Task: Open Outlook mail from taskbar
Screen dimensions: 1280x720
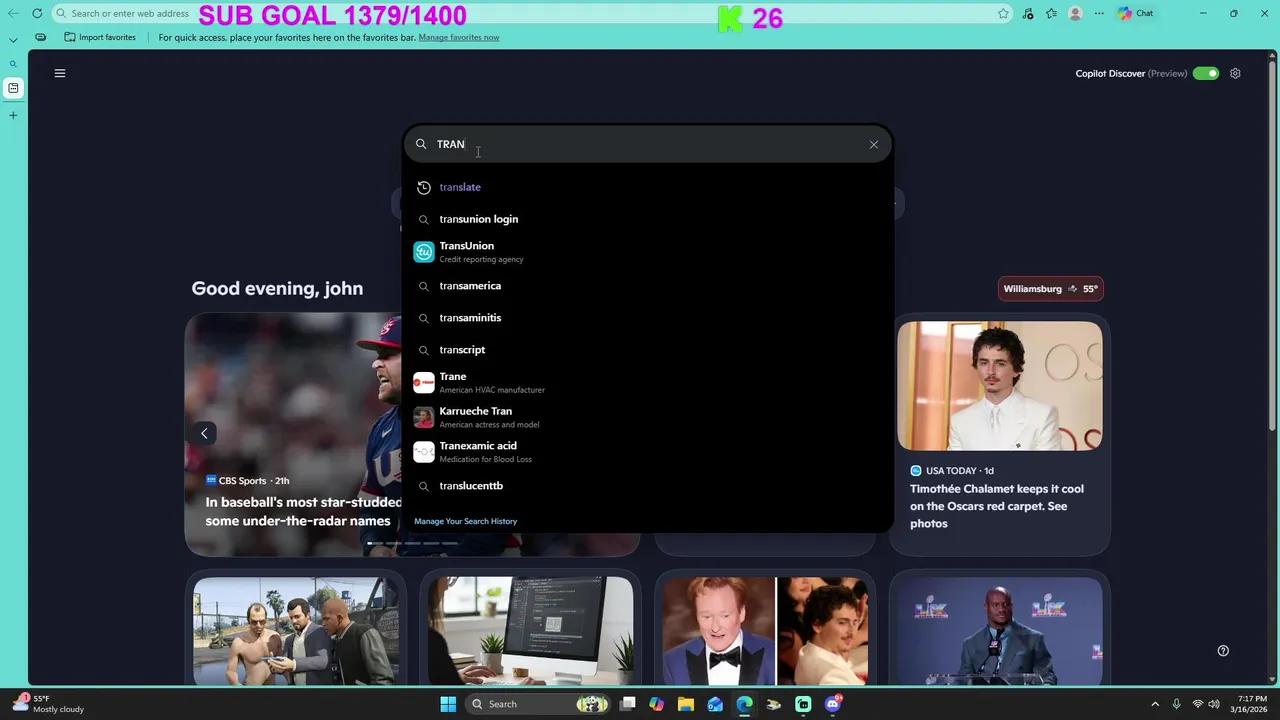Action: [x=715, y=704]
